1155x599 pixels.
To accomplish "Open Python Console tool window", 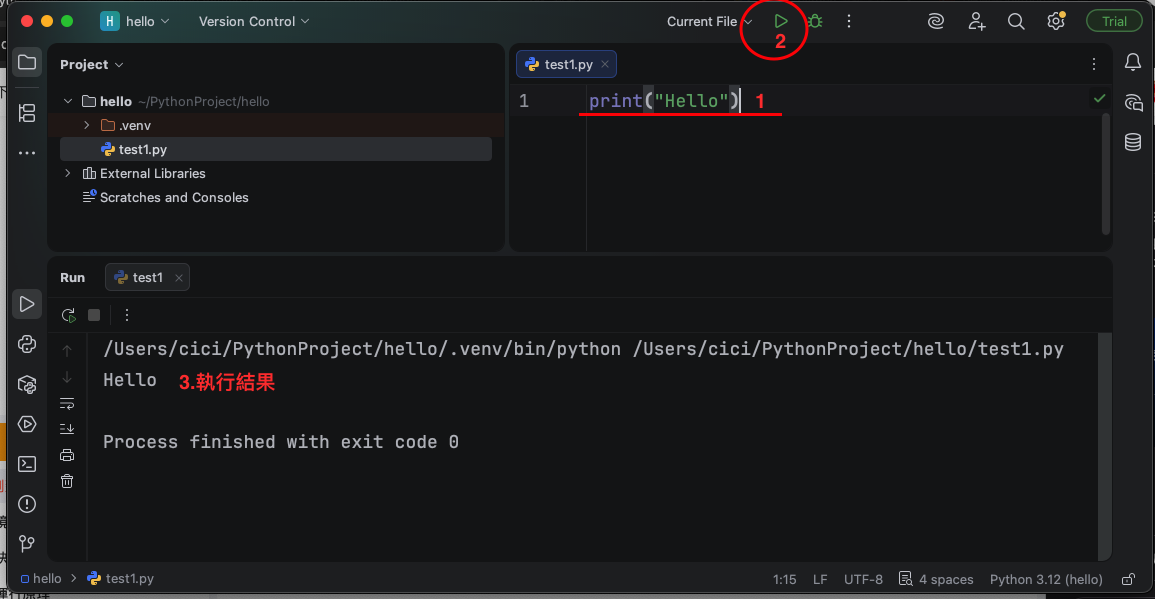I will [x=27, y=344].
